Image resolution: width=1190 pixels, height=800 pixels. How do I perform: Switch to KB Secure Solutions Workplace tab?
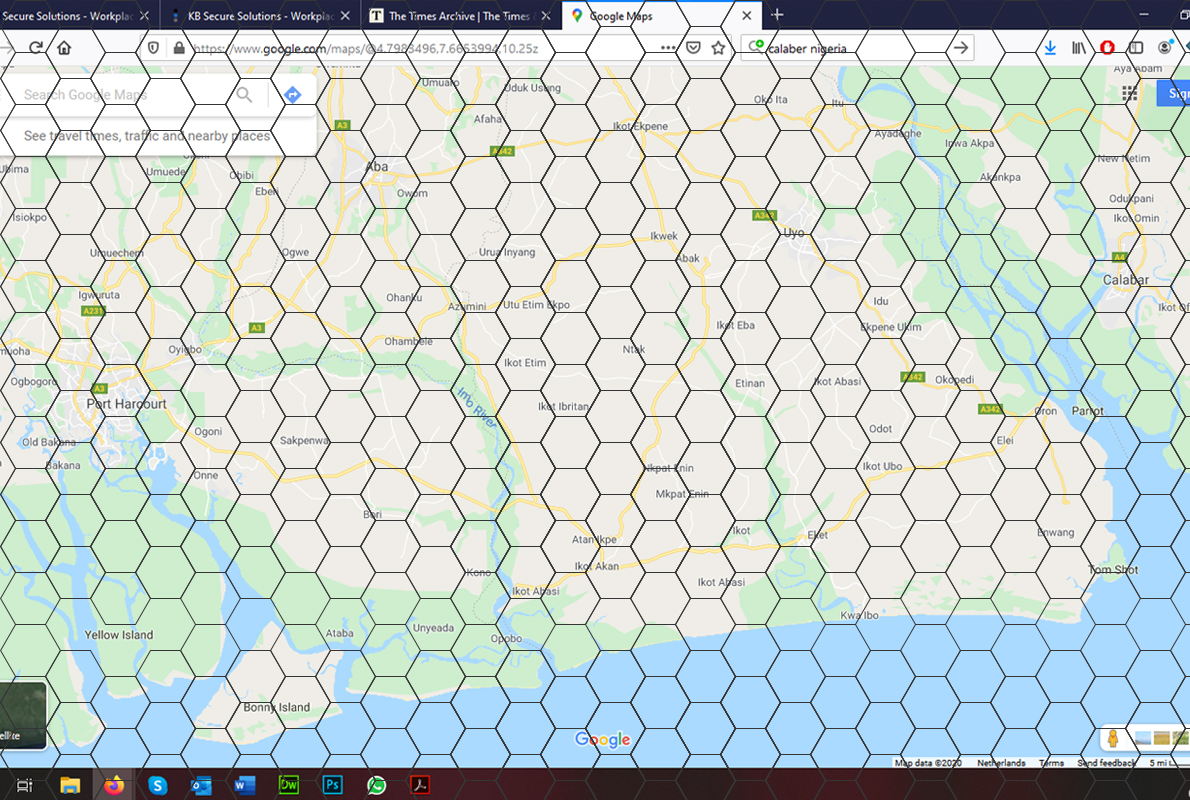[260, 15]
